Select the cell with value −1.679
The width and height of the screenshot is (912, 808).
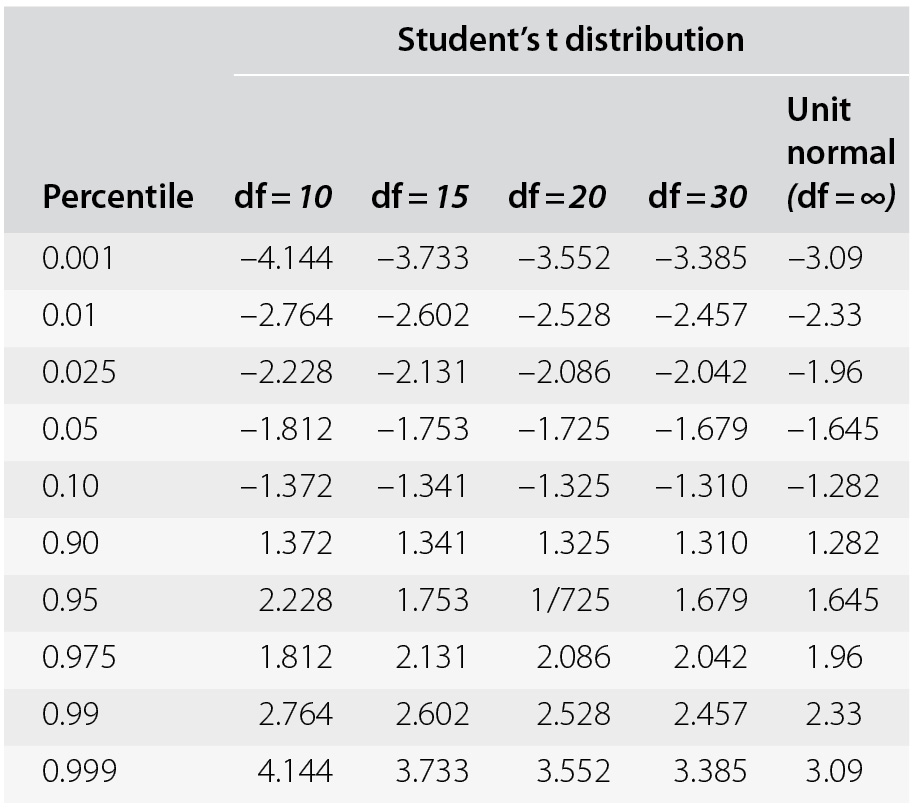701,430
